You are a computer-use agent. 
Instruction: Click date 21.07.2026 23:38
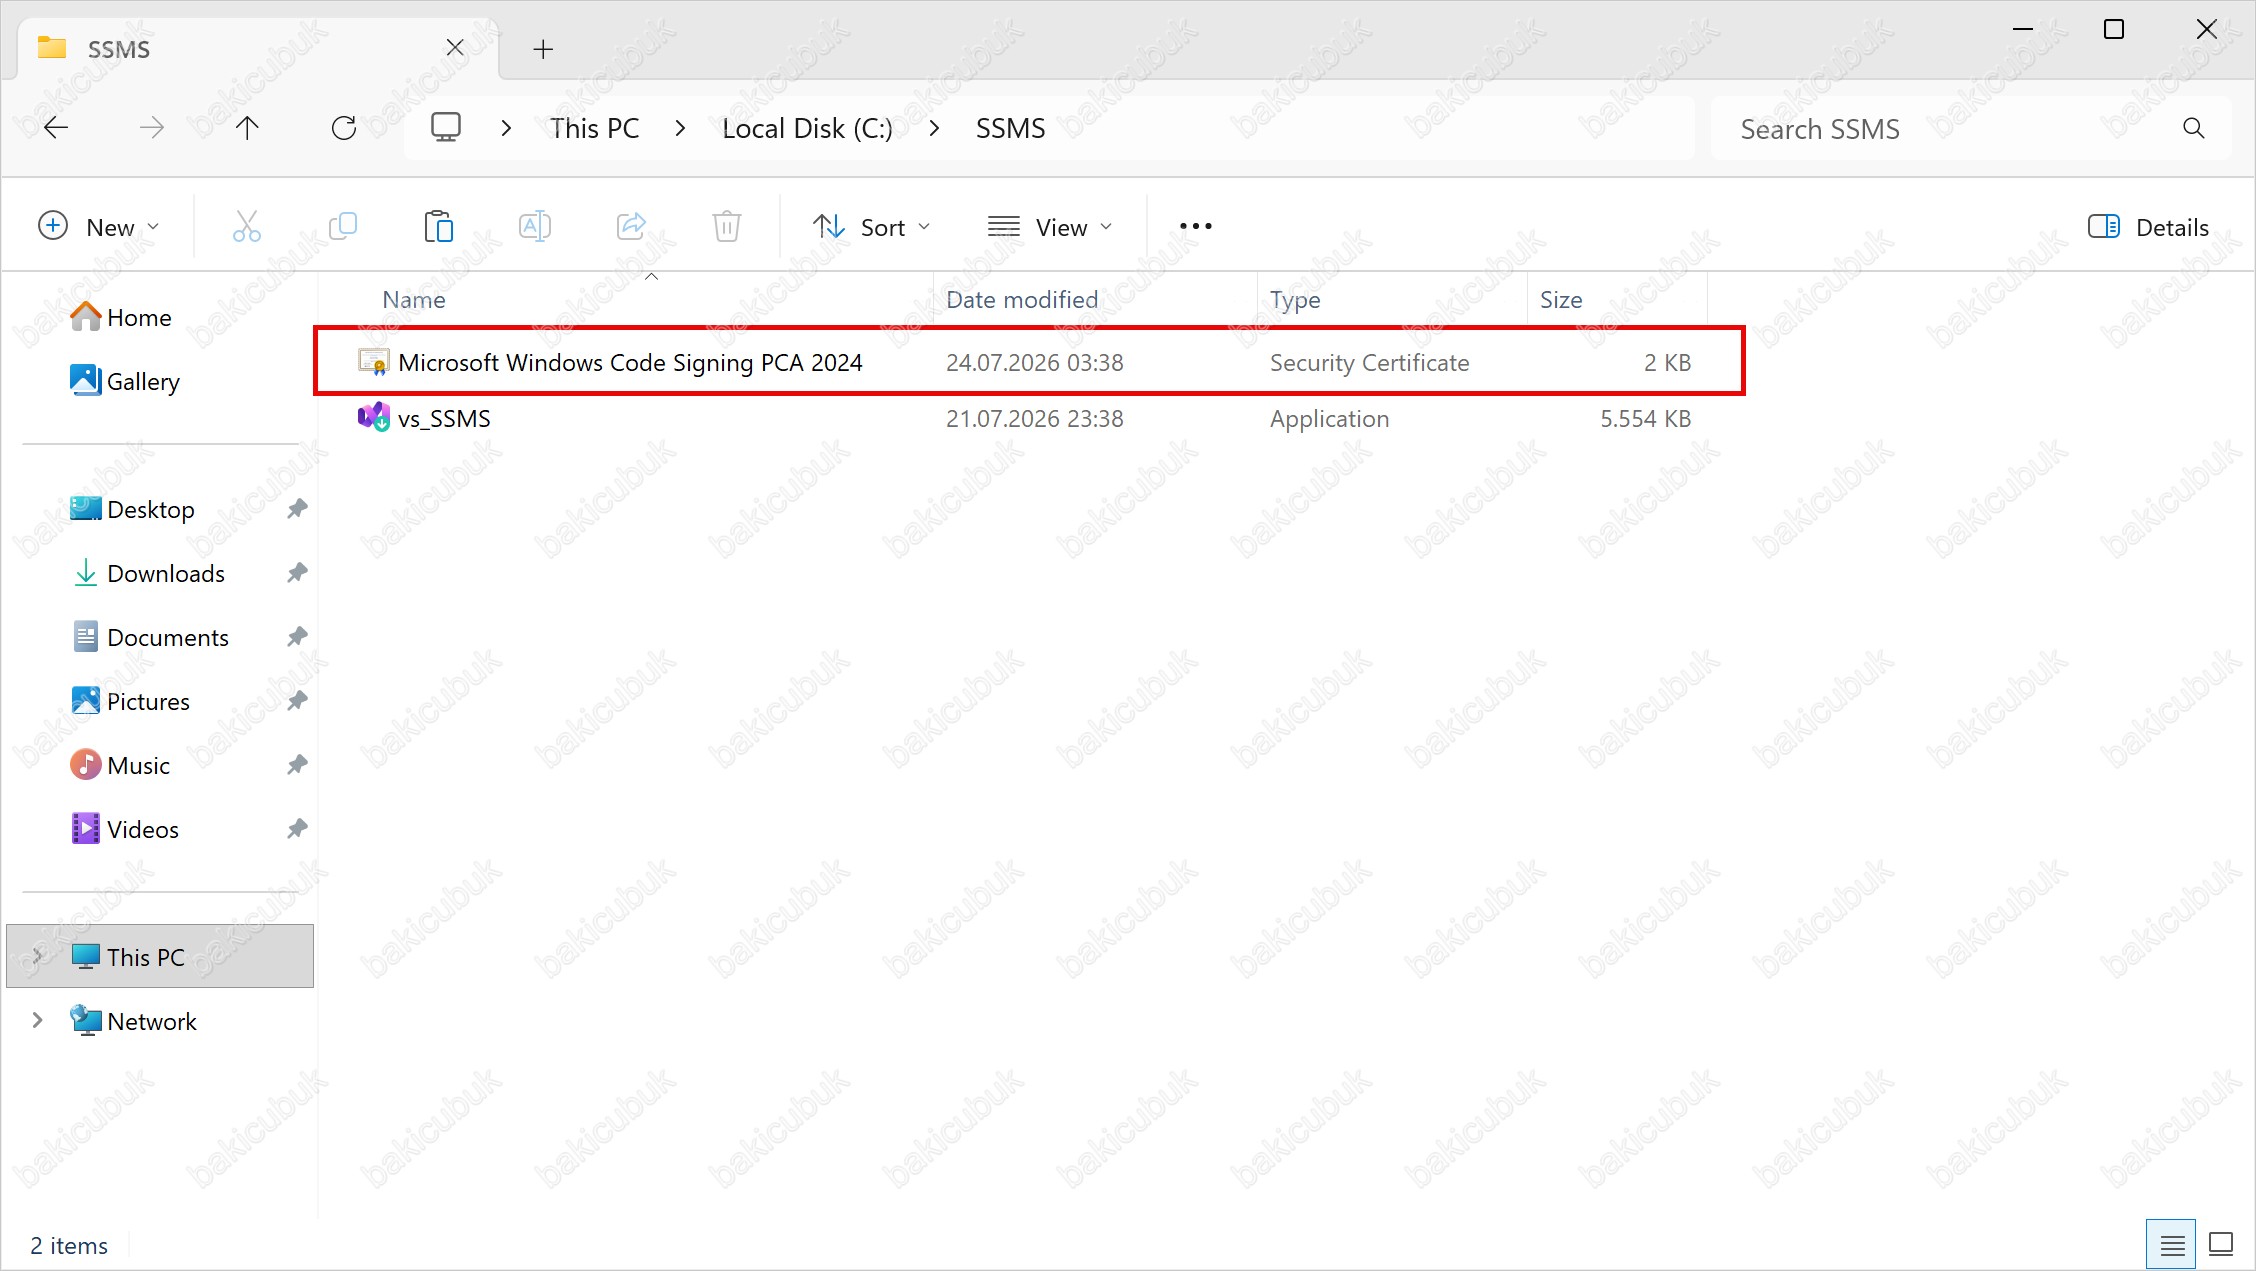click(1035, 418)
